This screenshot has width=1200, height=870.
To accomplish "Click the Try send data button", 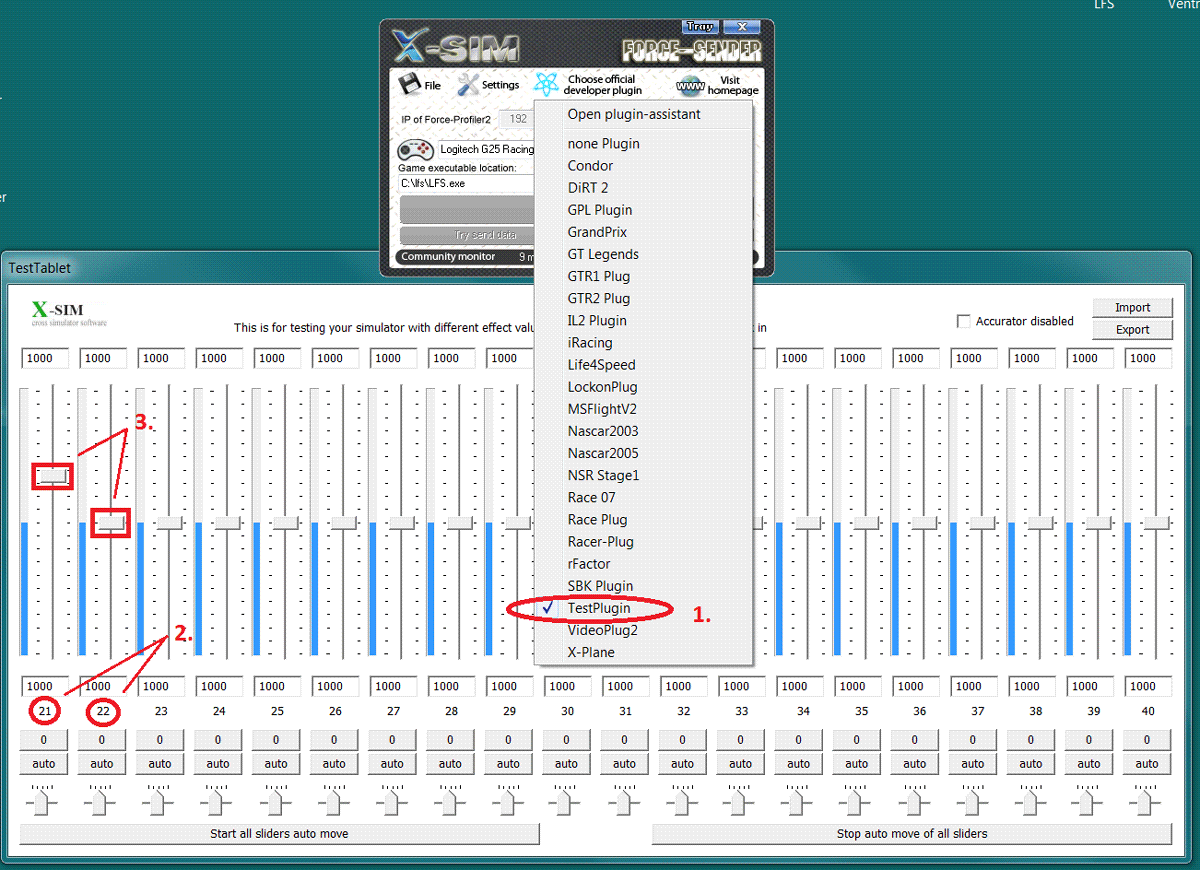I will tap(467, 235).
